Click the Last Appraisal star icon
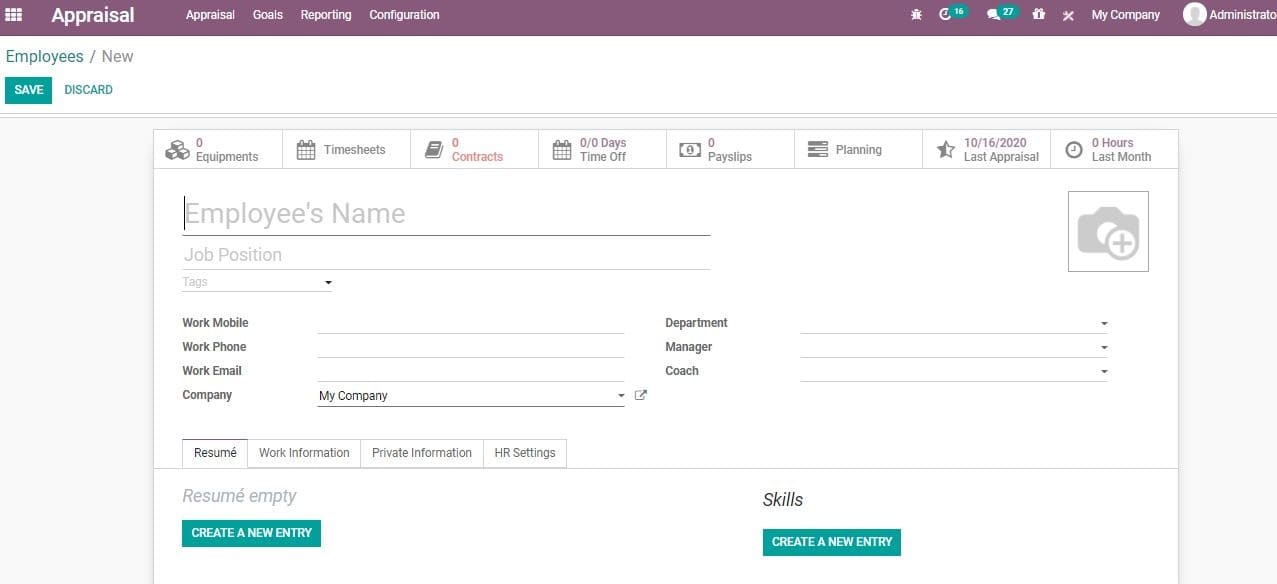1277x584 pixels. click(x=946, y=150)
